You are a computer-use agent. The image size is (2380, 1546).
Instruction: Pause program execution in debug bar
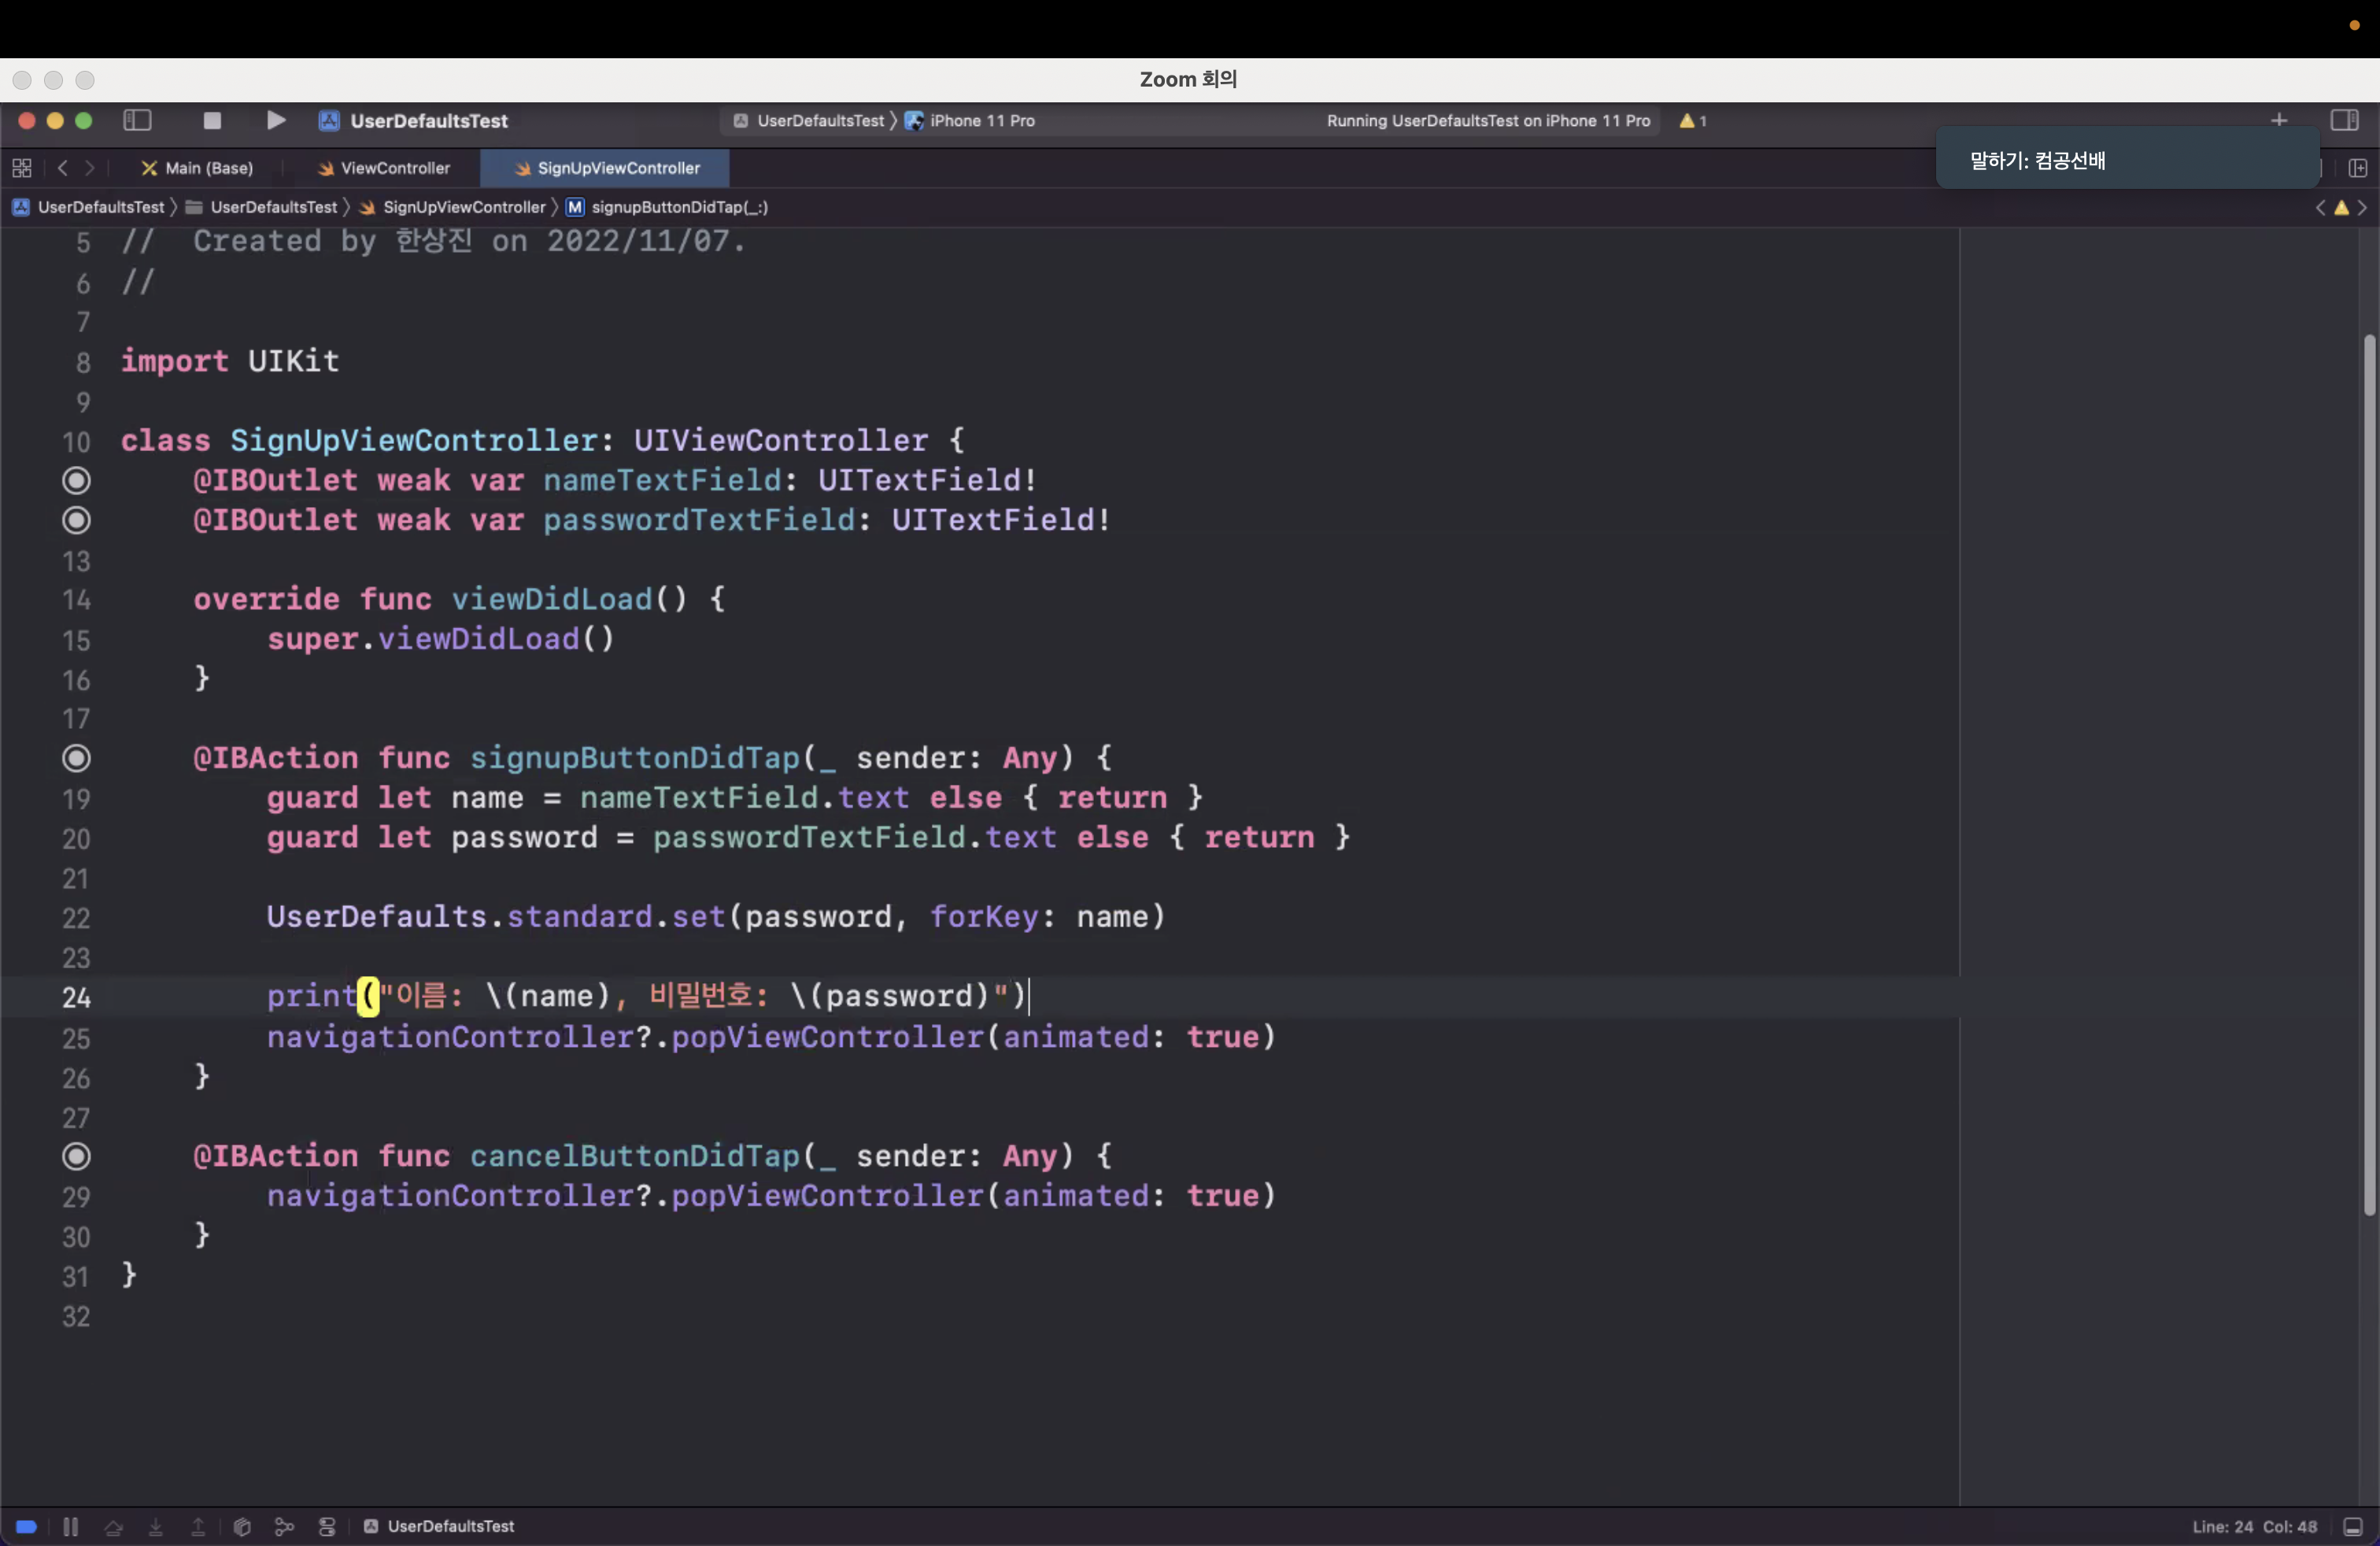(70, 1526)
